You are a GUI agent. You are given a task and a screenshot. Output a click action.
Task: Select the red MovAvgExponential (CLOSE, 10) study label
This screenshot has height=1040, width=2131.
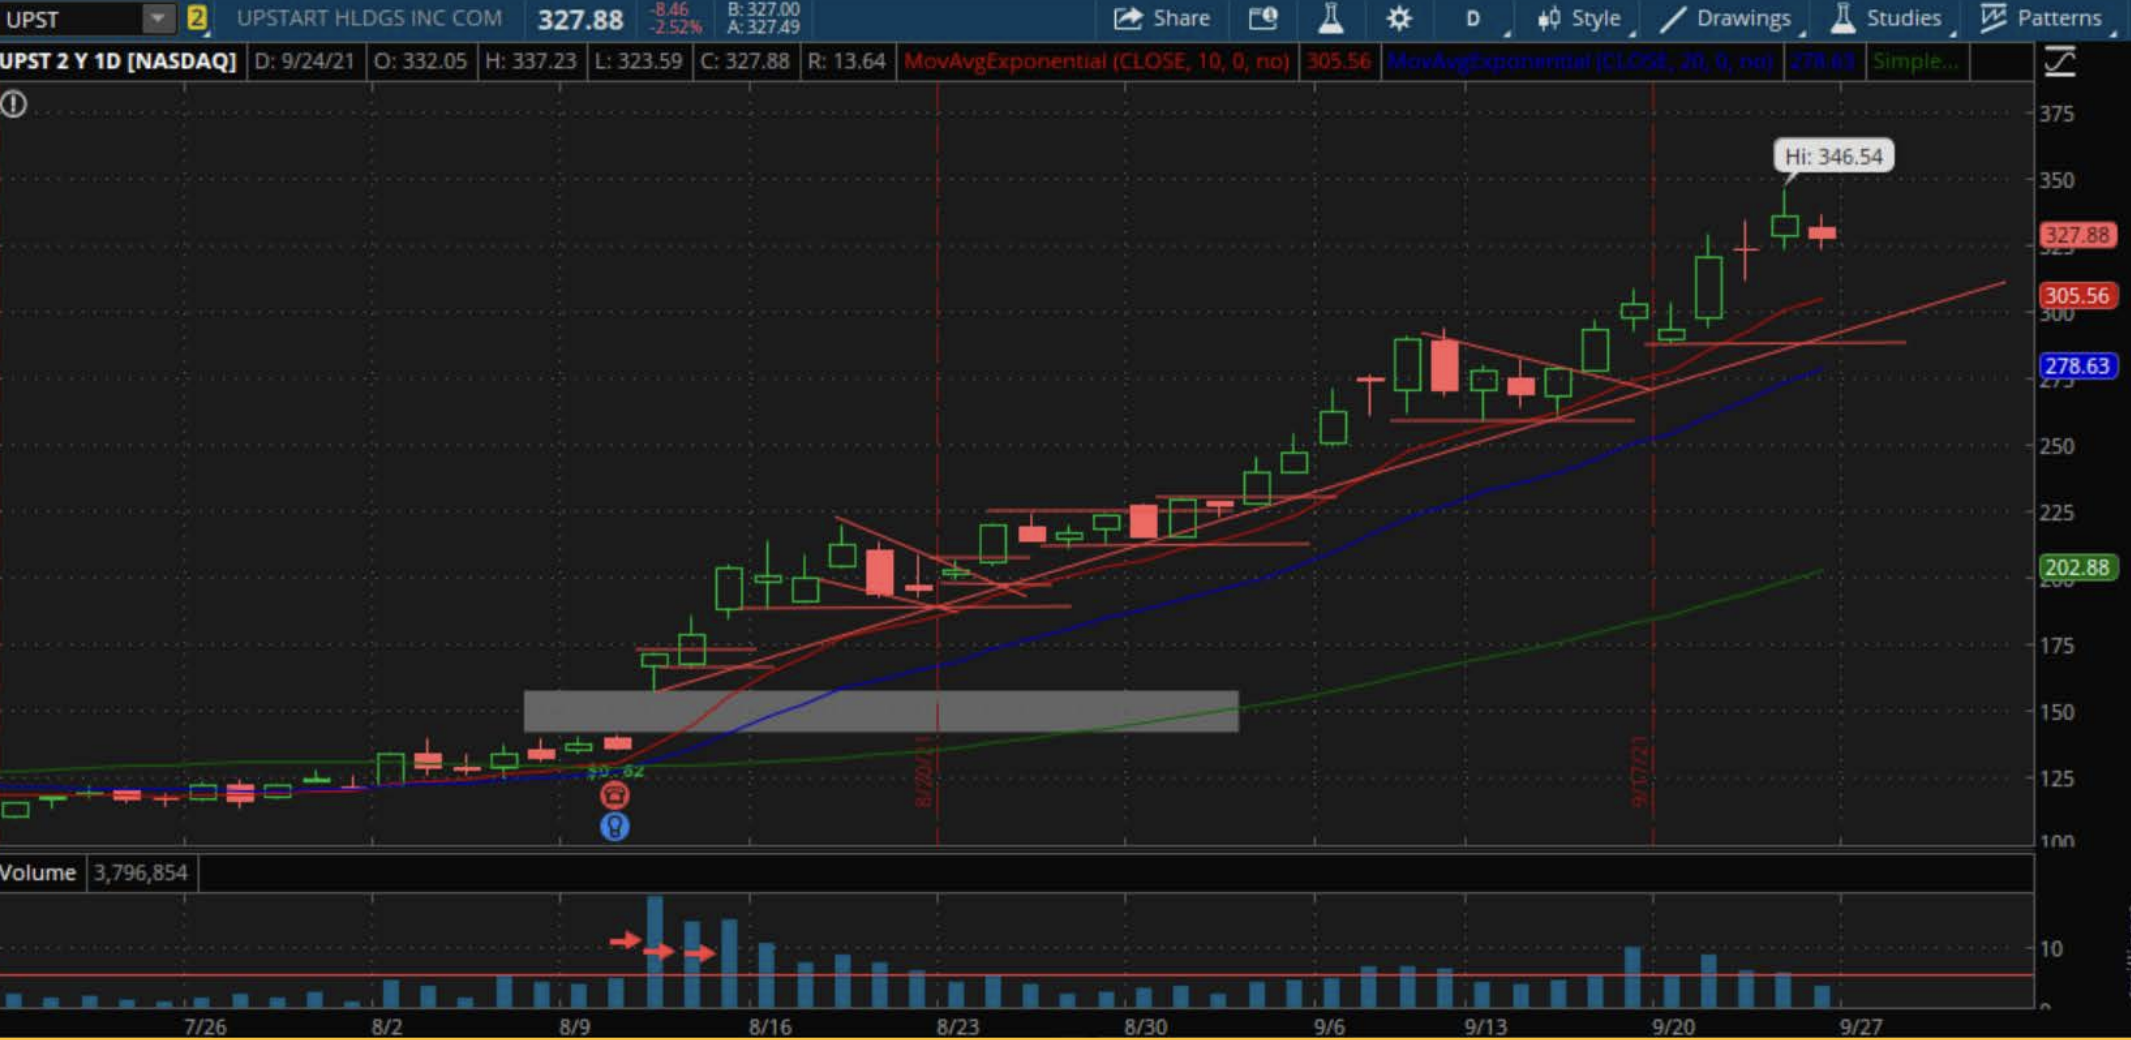click(1096, 62)
